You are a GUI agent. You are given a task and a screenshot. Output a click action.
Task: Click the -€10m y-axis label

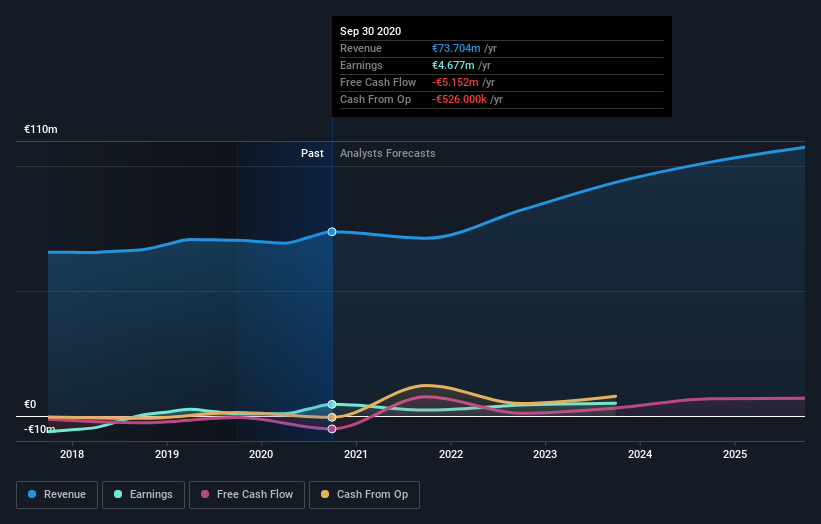coord(40,429)
